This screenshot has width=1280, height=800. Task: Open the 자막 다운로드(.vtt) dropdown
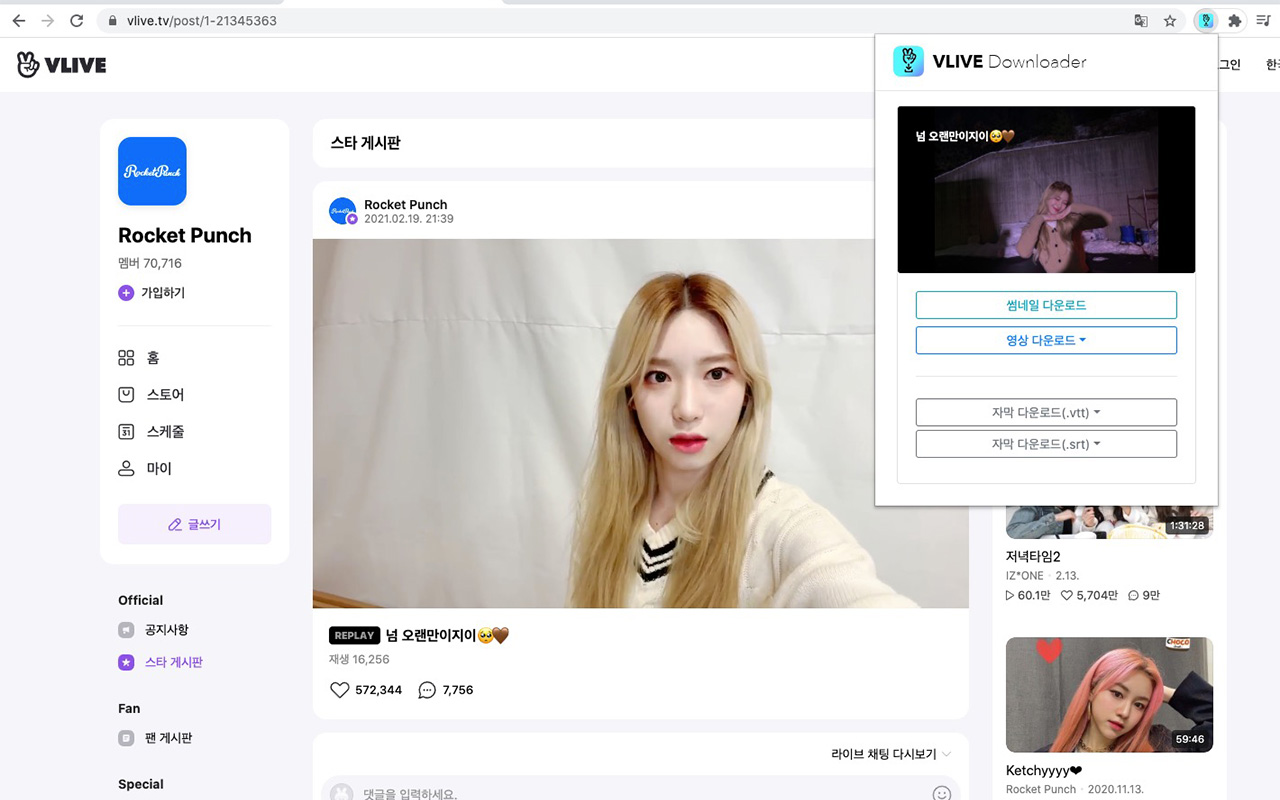click(x=1046, y=412)
